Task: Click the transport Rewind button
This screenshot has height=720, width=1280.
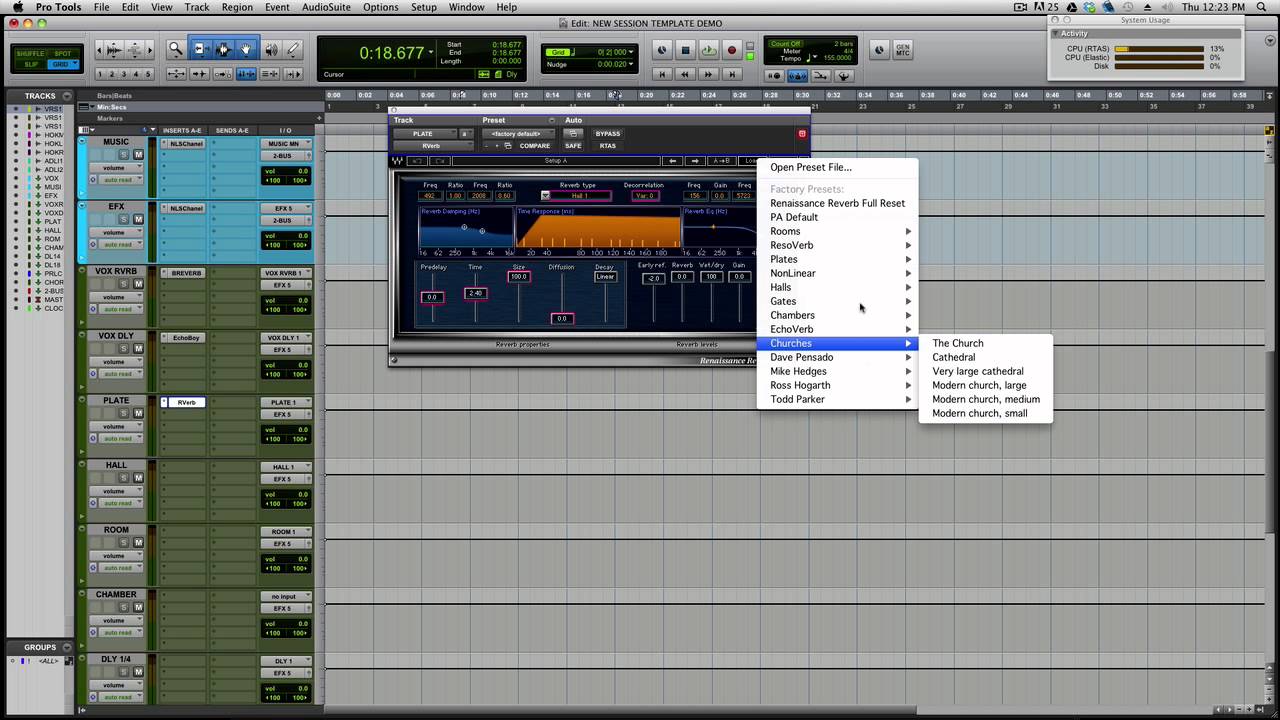Action: click(685, 74)
